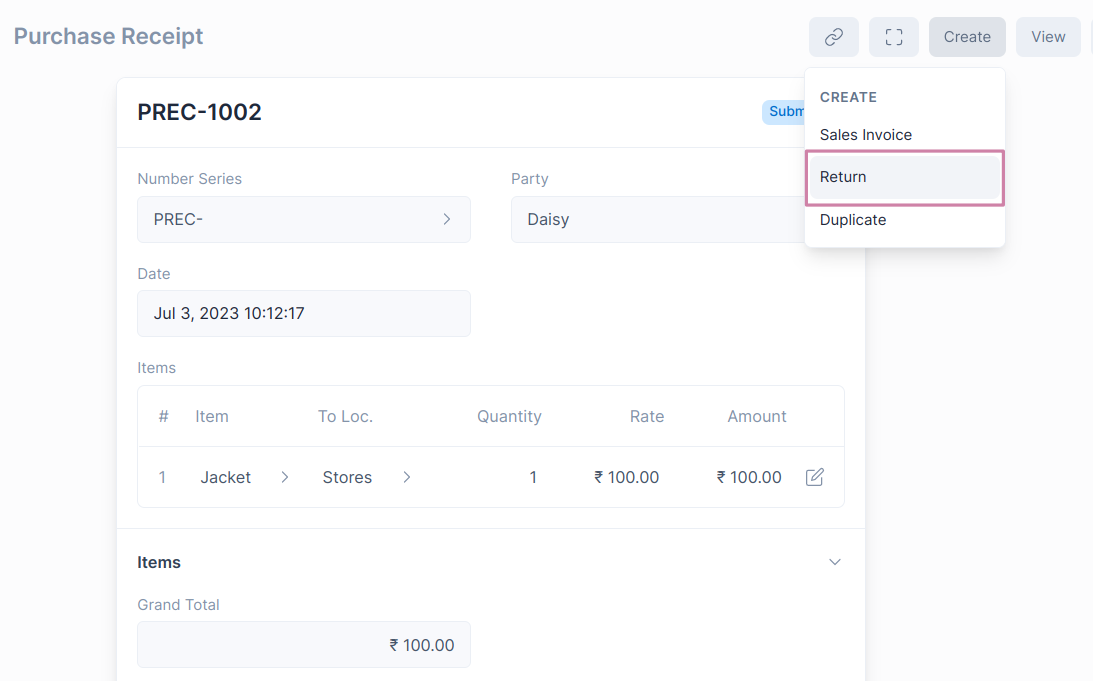This screenshot has width=1093, height=681.
Task: Click the fullscreen expand icon button
Action: 893,37
